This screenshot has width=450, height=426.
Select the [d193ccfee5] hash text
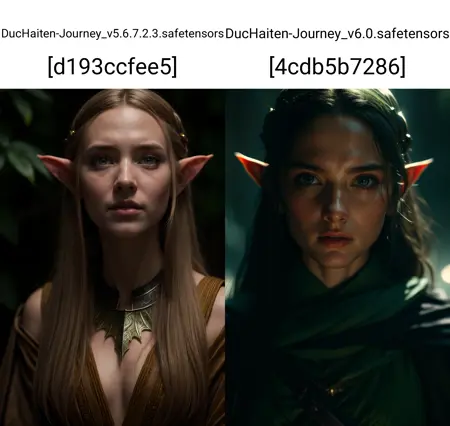113,66
